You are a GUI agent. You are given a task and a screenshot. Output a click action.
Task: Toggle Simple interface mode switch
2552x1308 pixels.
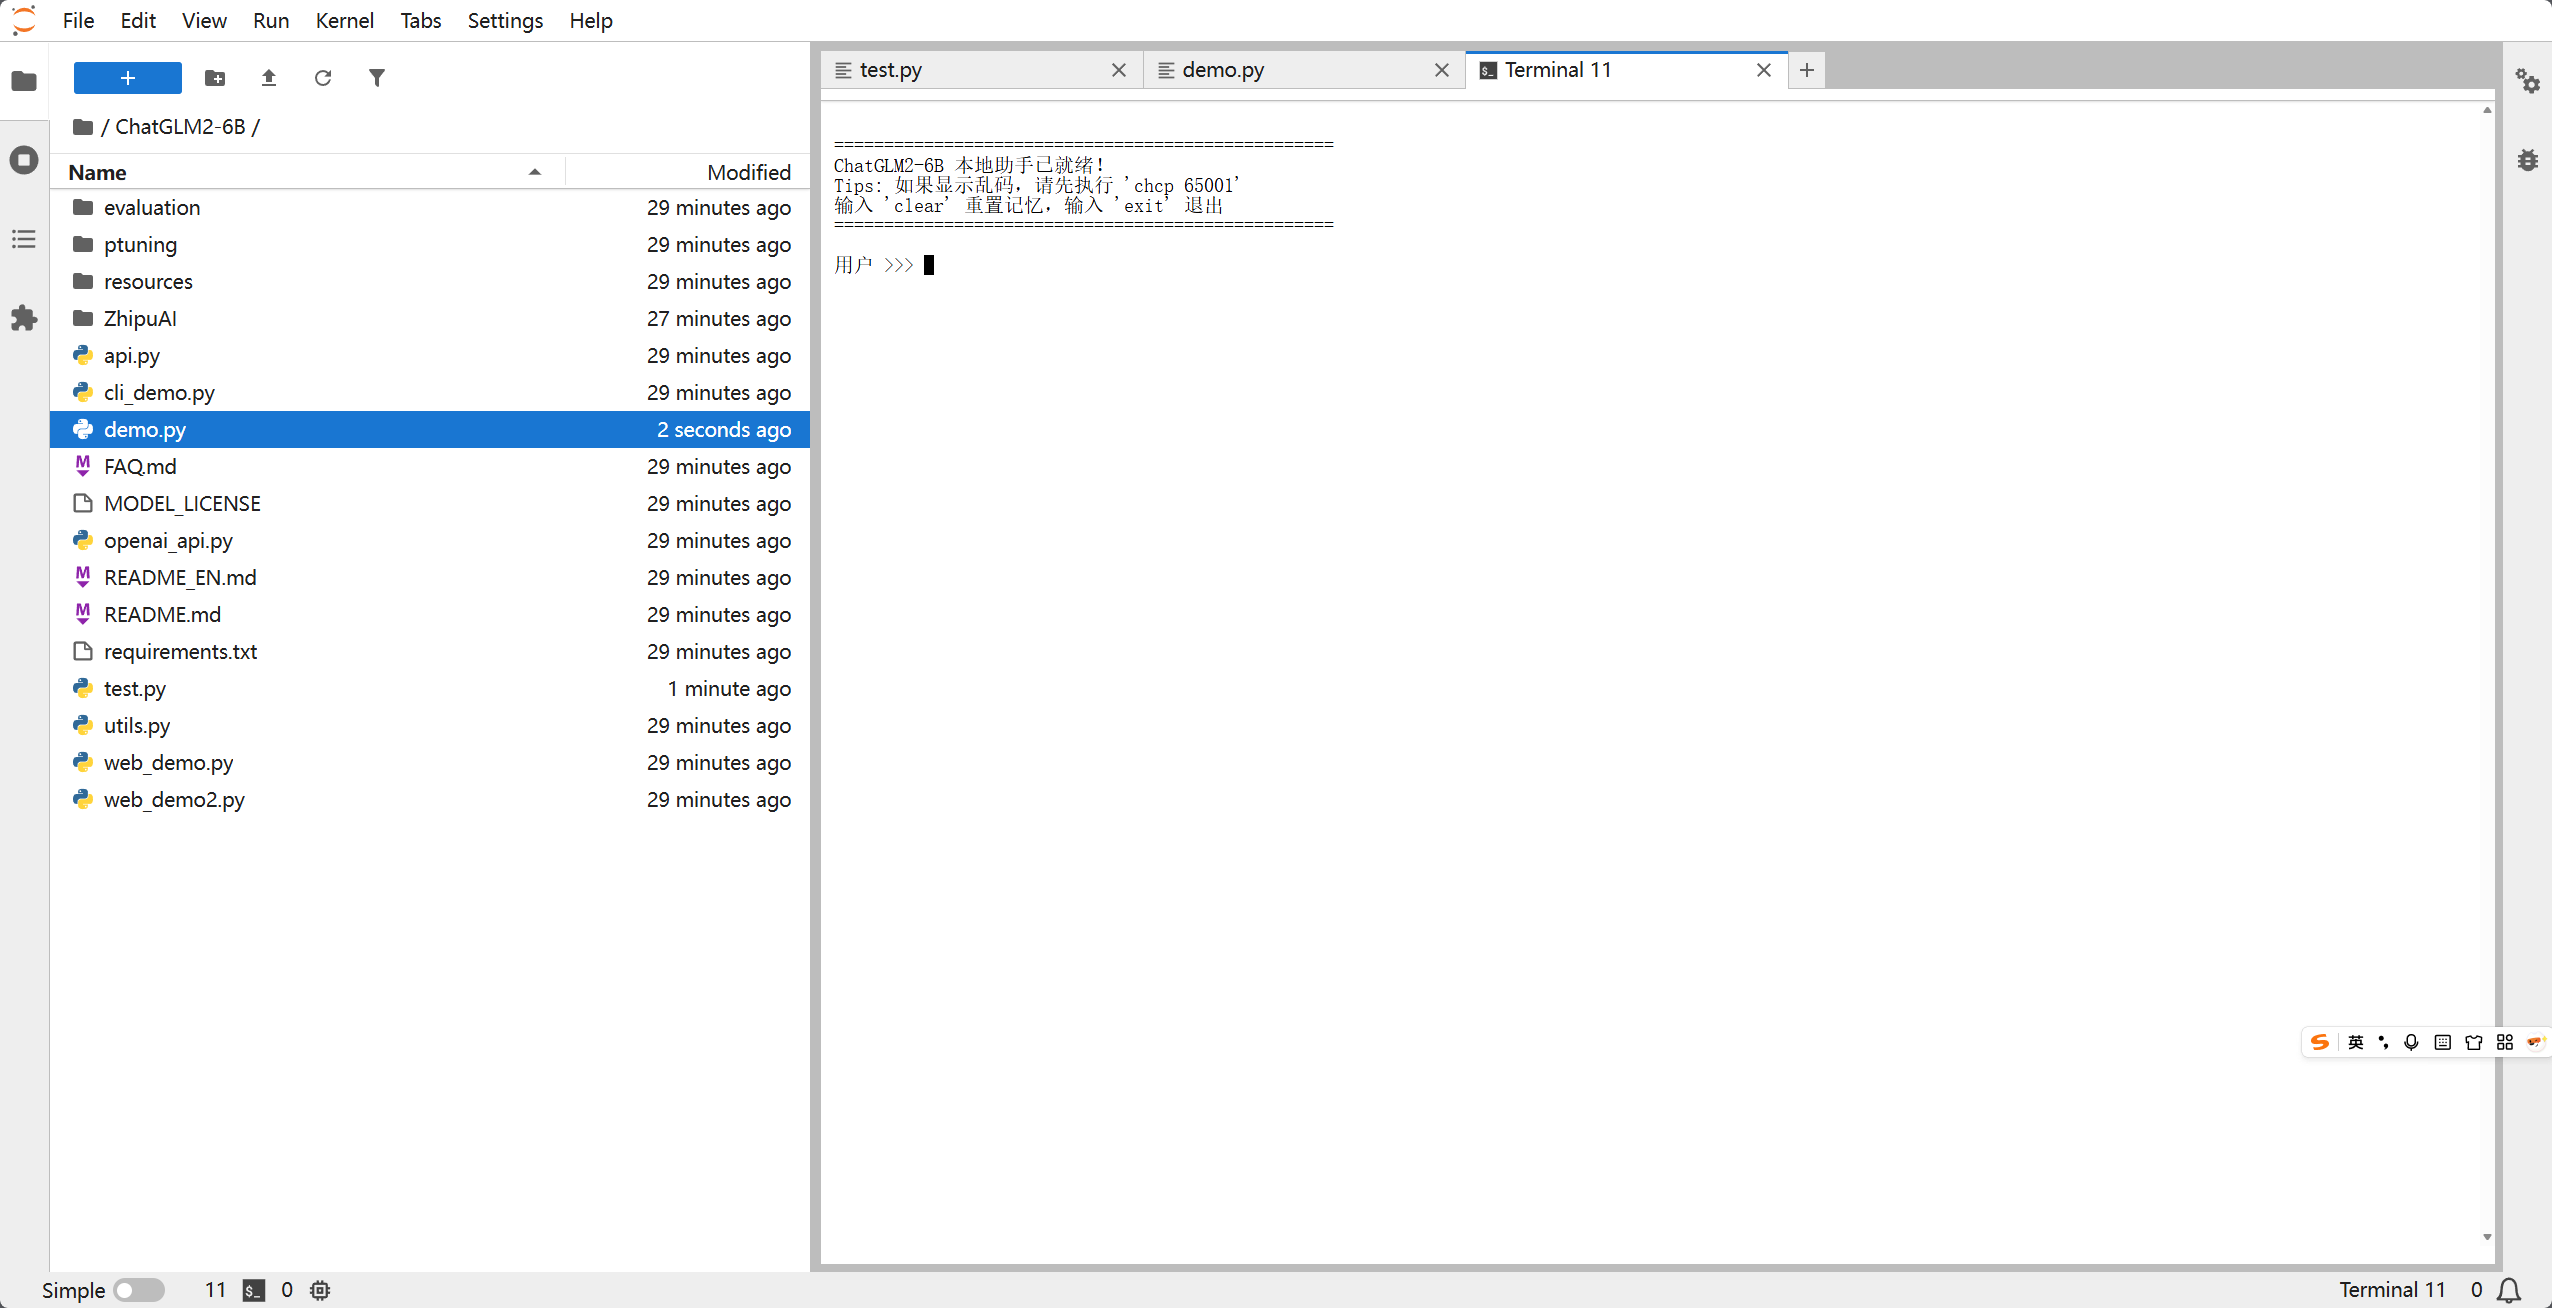[138, 1290]
